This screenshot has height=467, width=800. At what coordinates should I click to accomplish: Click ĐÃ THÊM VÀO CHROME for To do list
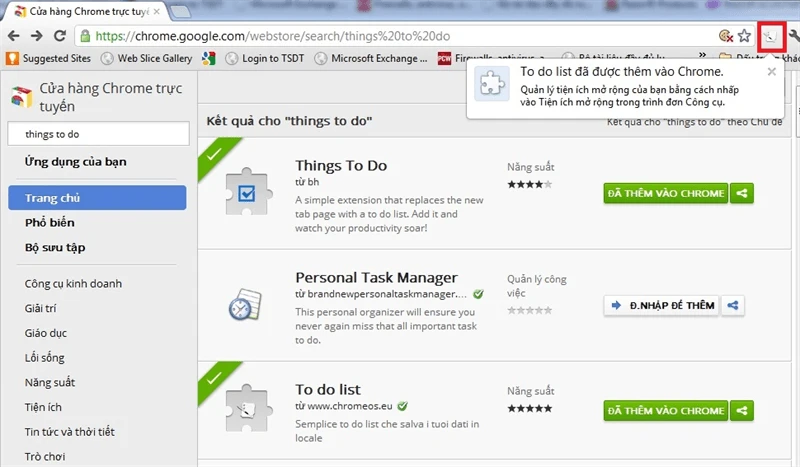click(x=666, y=411)
